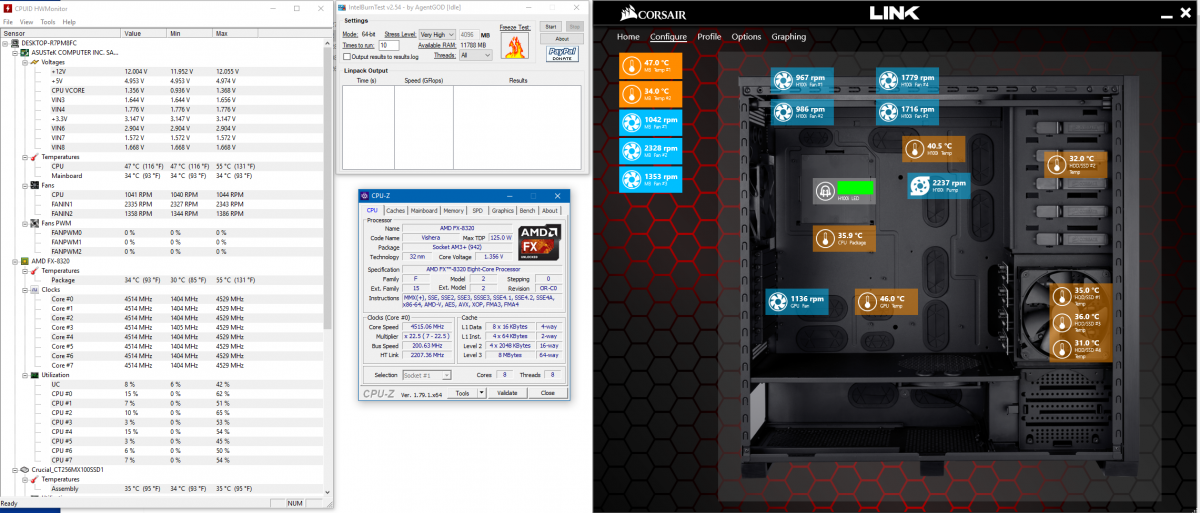Open the Graphing tab in Corsair Link

point(789,37)
